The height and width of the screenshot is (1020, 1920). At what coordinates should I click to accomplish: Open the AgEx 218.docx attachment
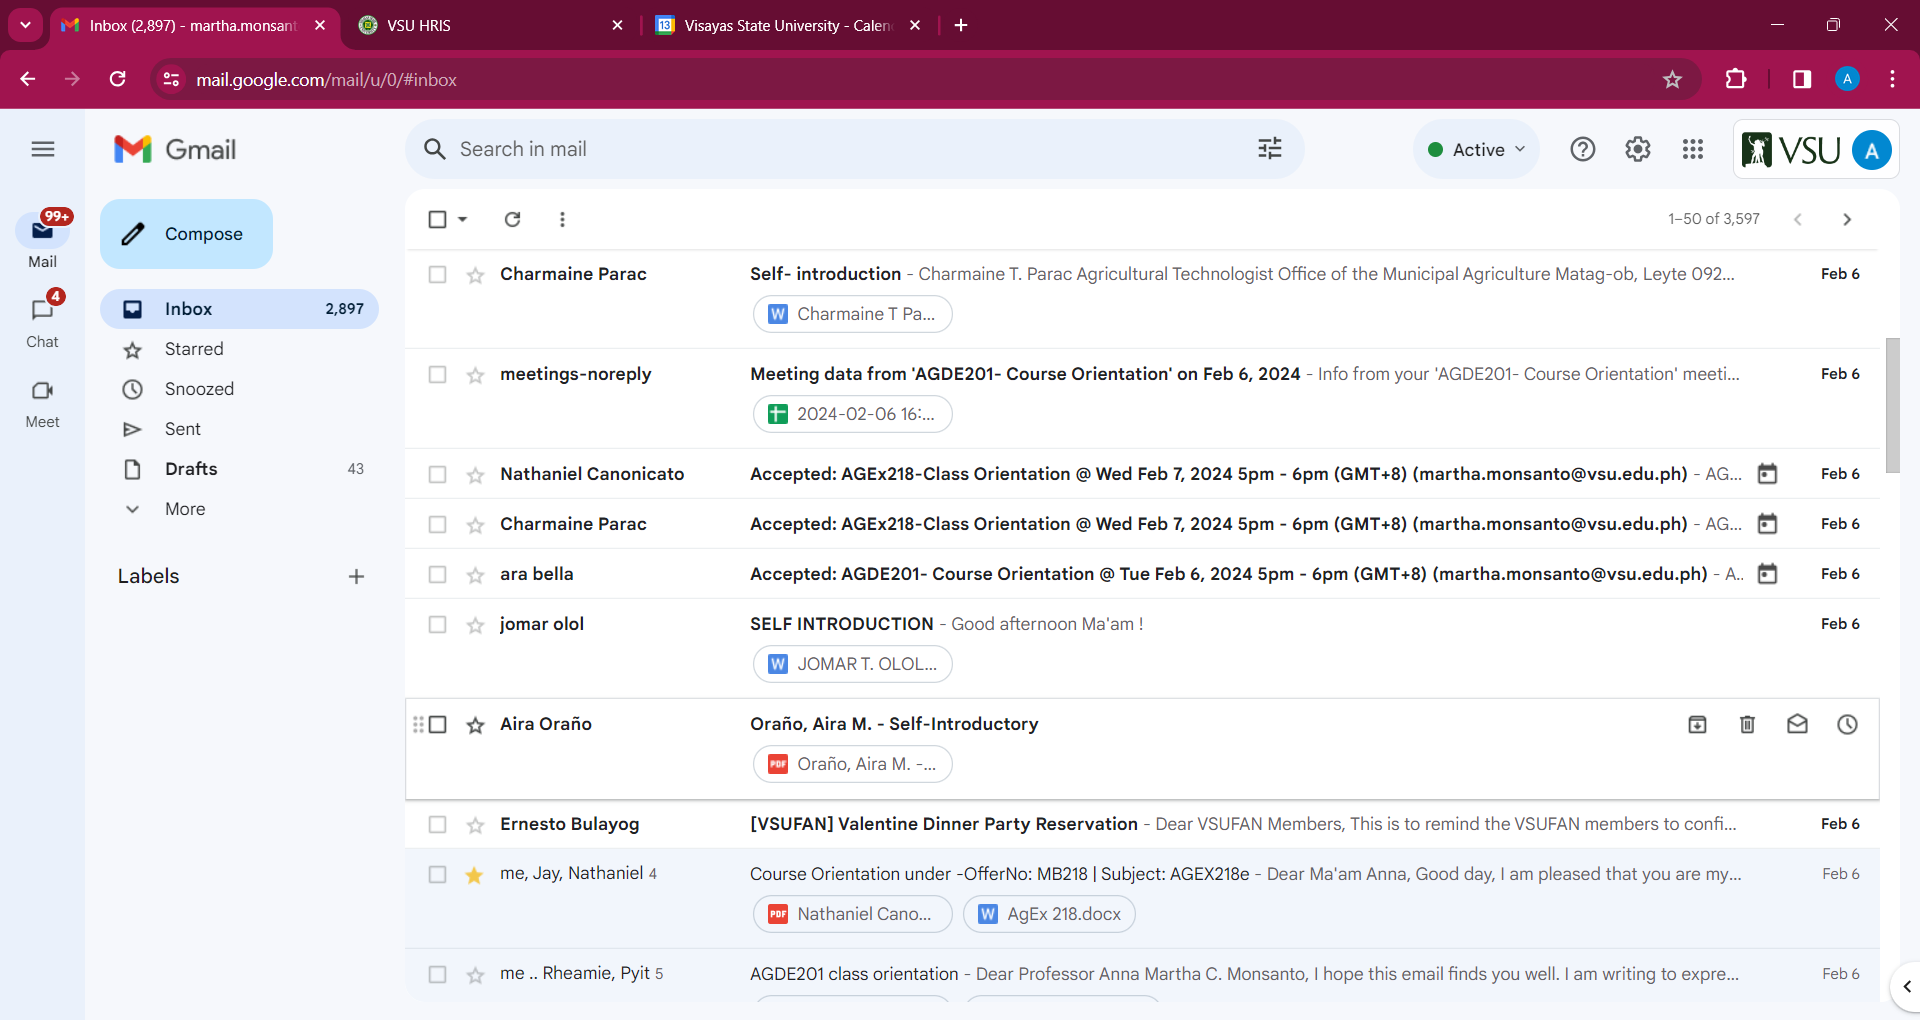[x=1049, y=914]
